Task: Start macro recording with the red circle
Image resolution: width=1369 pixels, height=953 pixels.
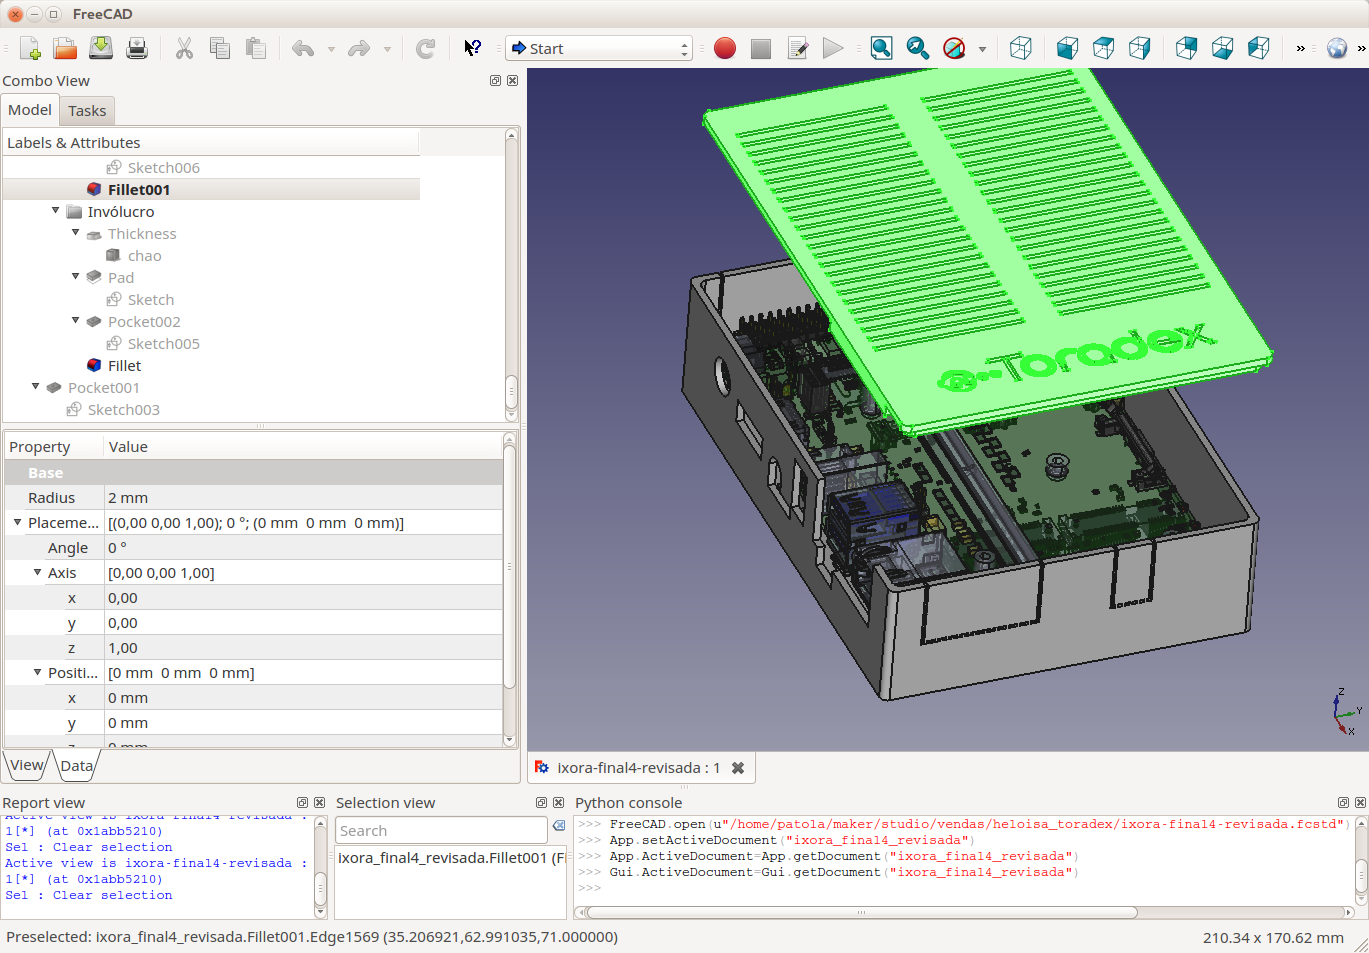Action: [725, 48]
